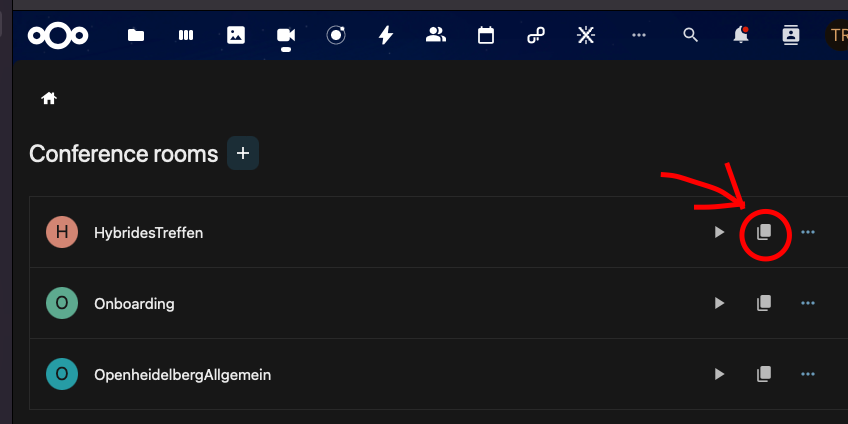This screenshot has height=424, width=848.
Task: Open the Contacts people icon
Action: click(x=435, y=36)
